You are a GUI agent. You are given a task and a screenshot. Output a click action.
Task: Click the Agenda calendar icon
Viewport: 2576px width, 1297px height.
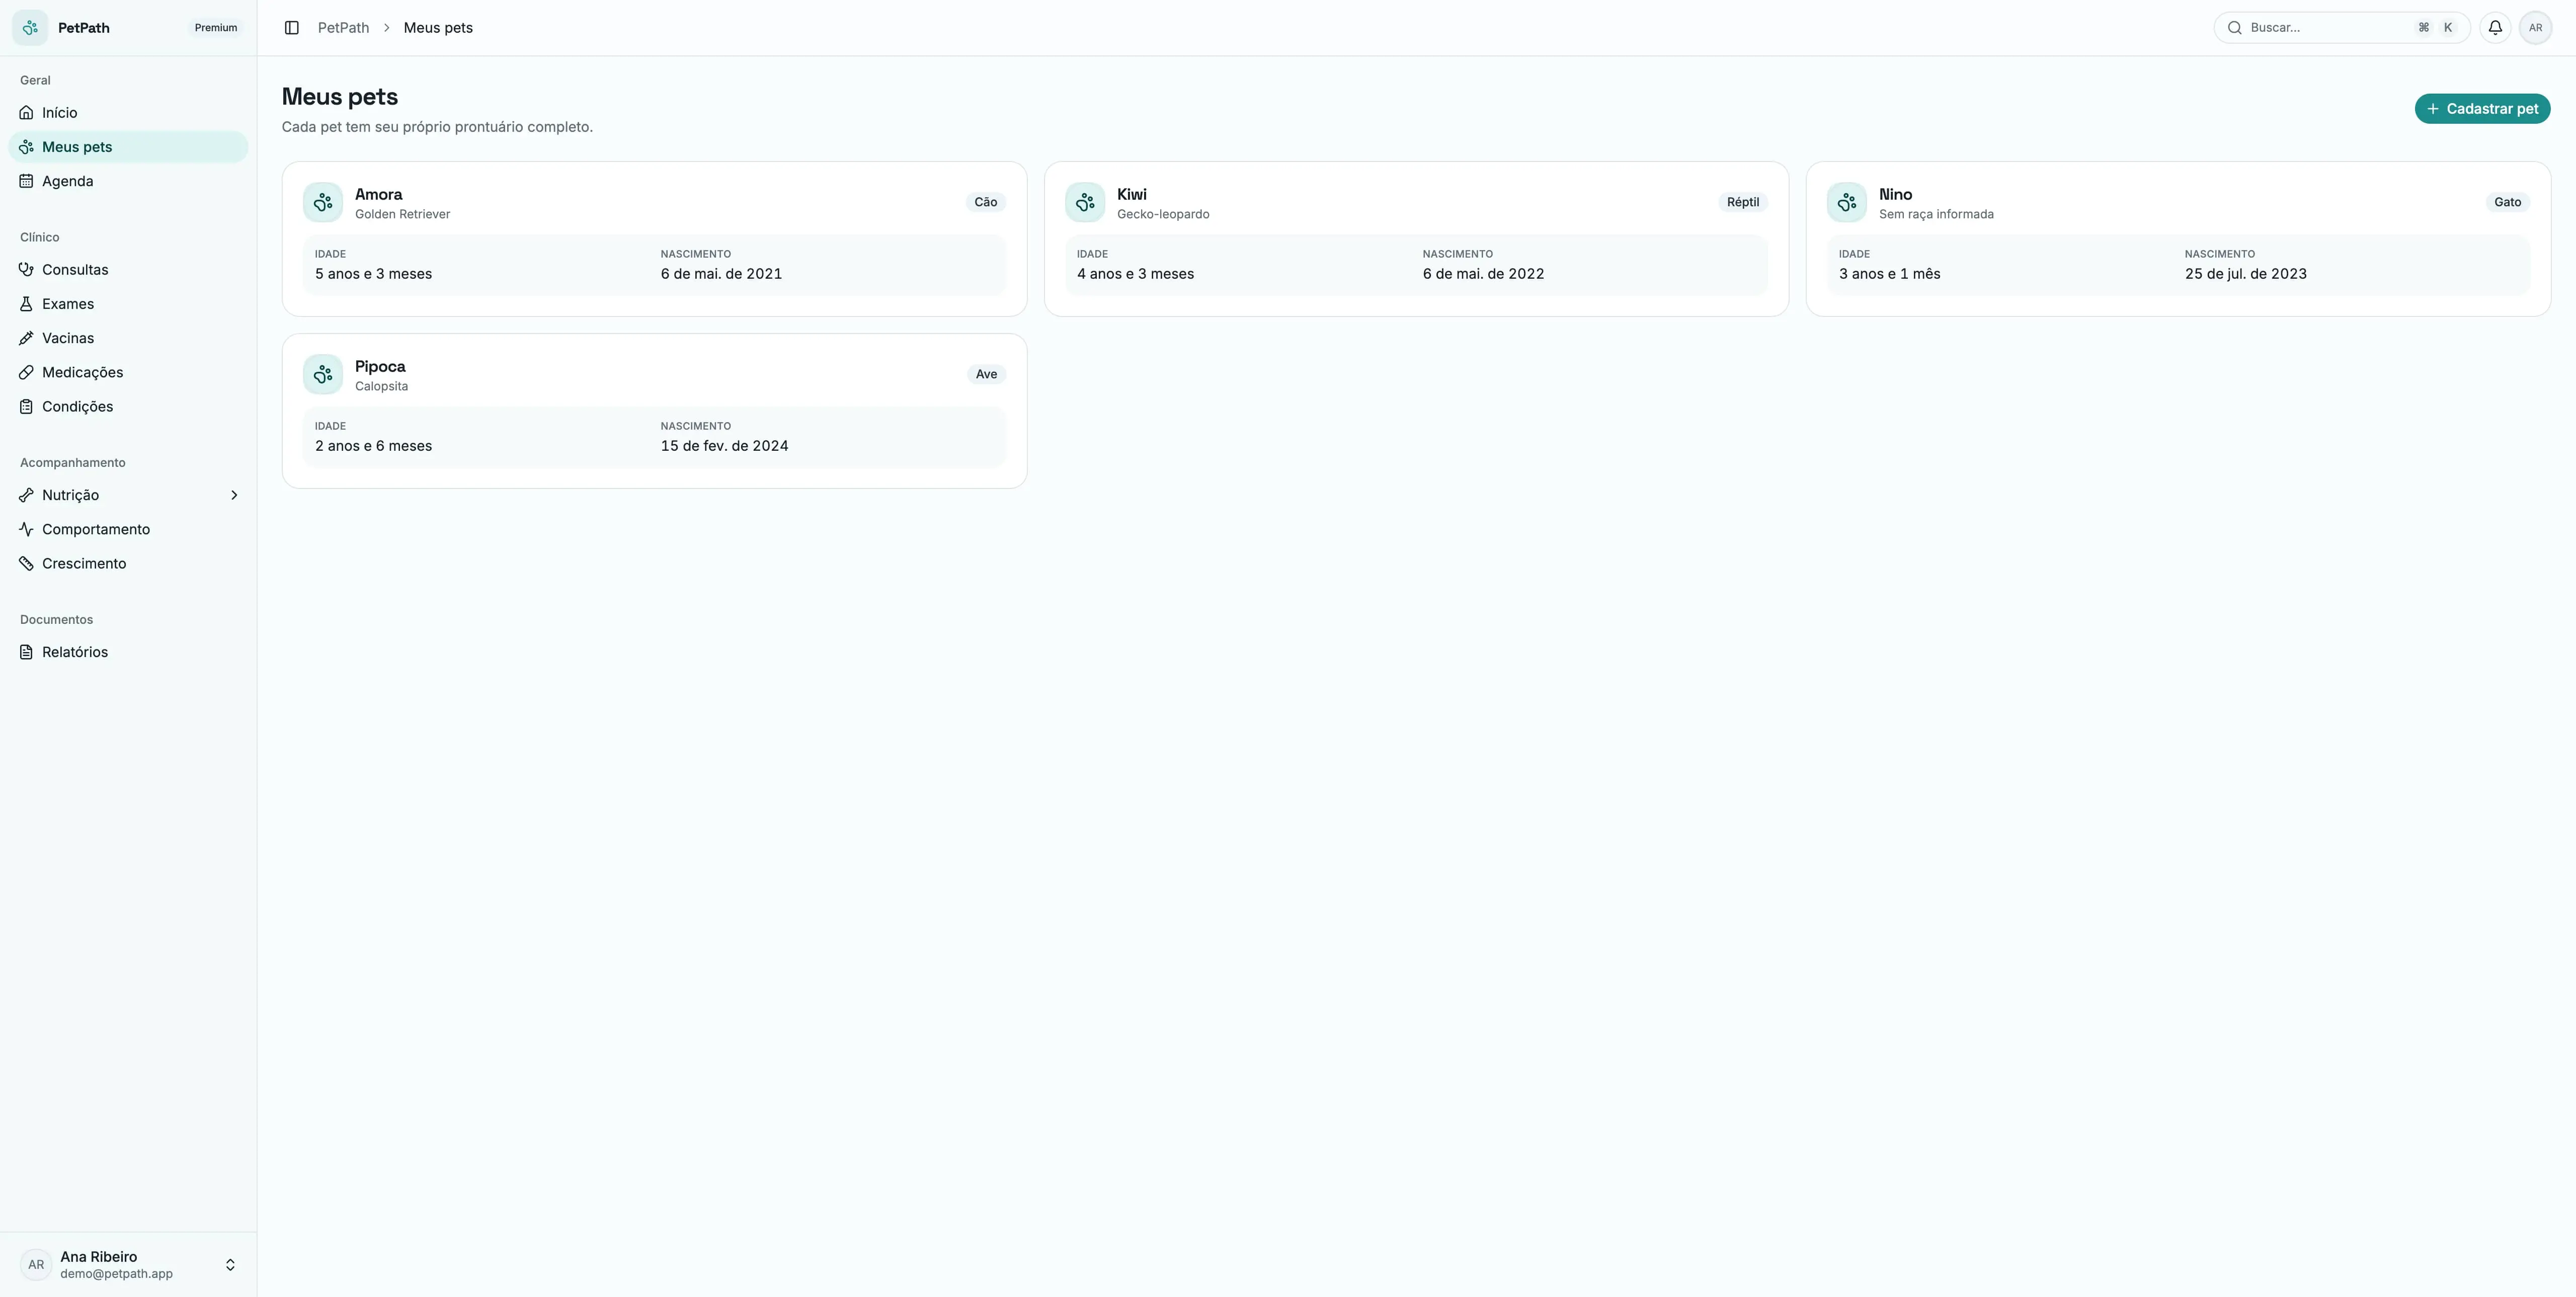pyautogui.click(x=27, y=181)
